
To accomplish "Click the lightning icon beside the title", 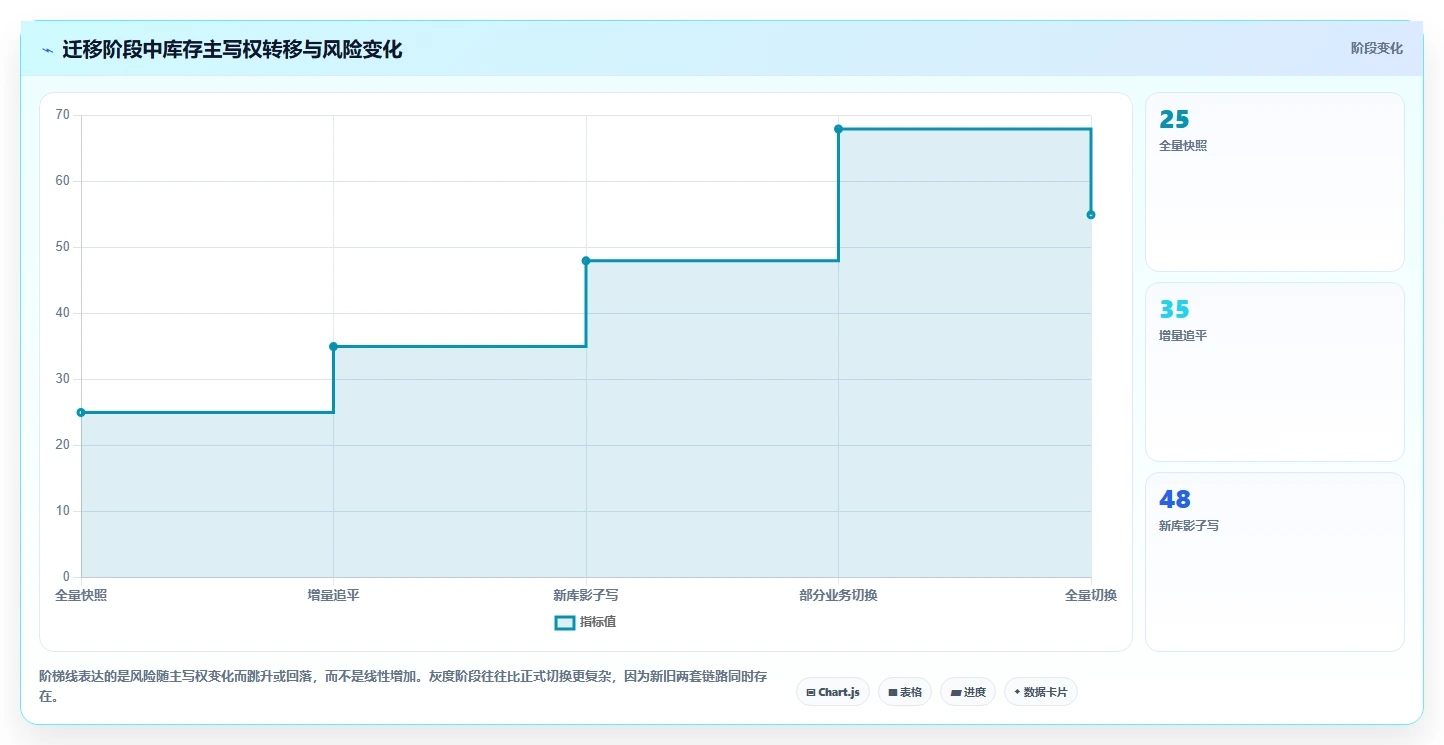I will coord(47,50).
